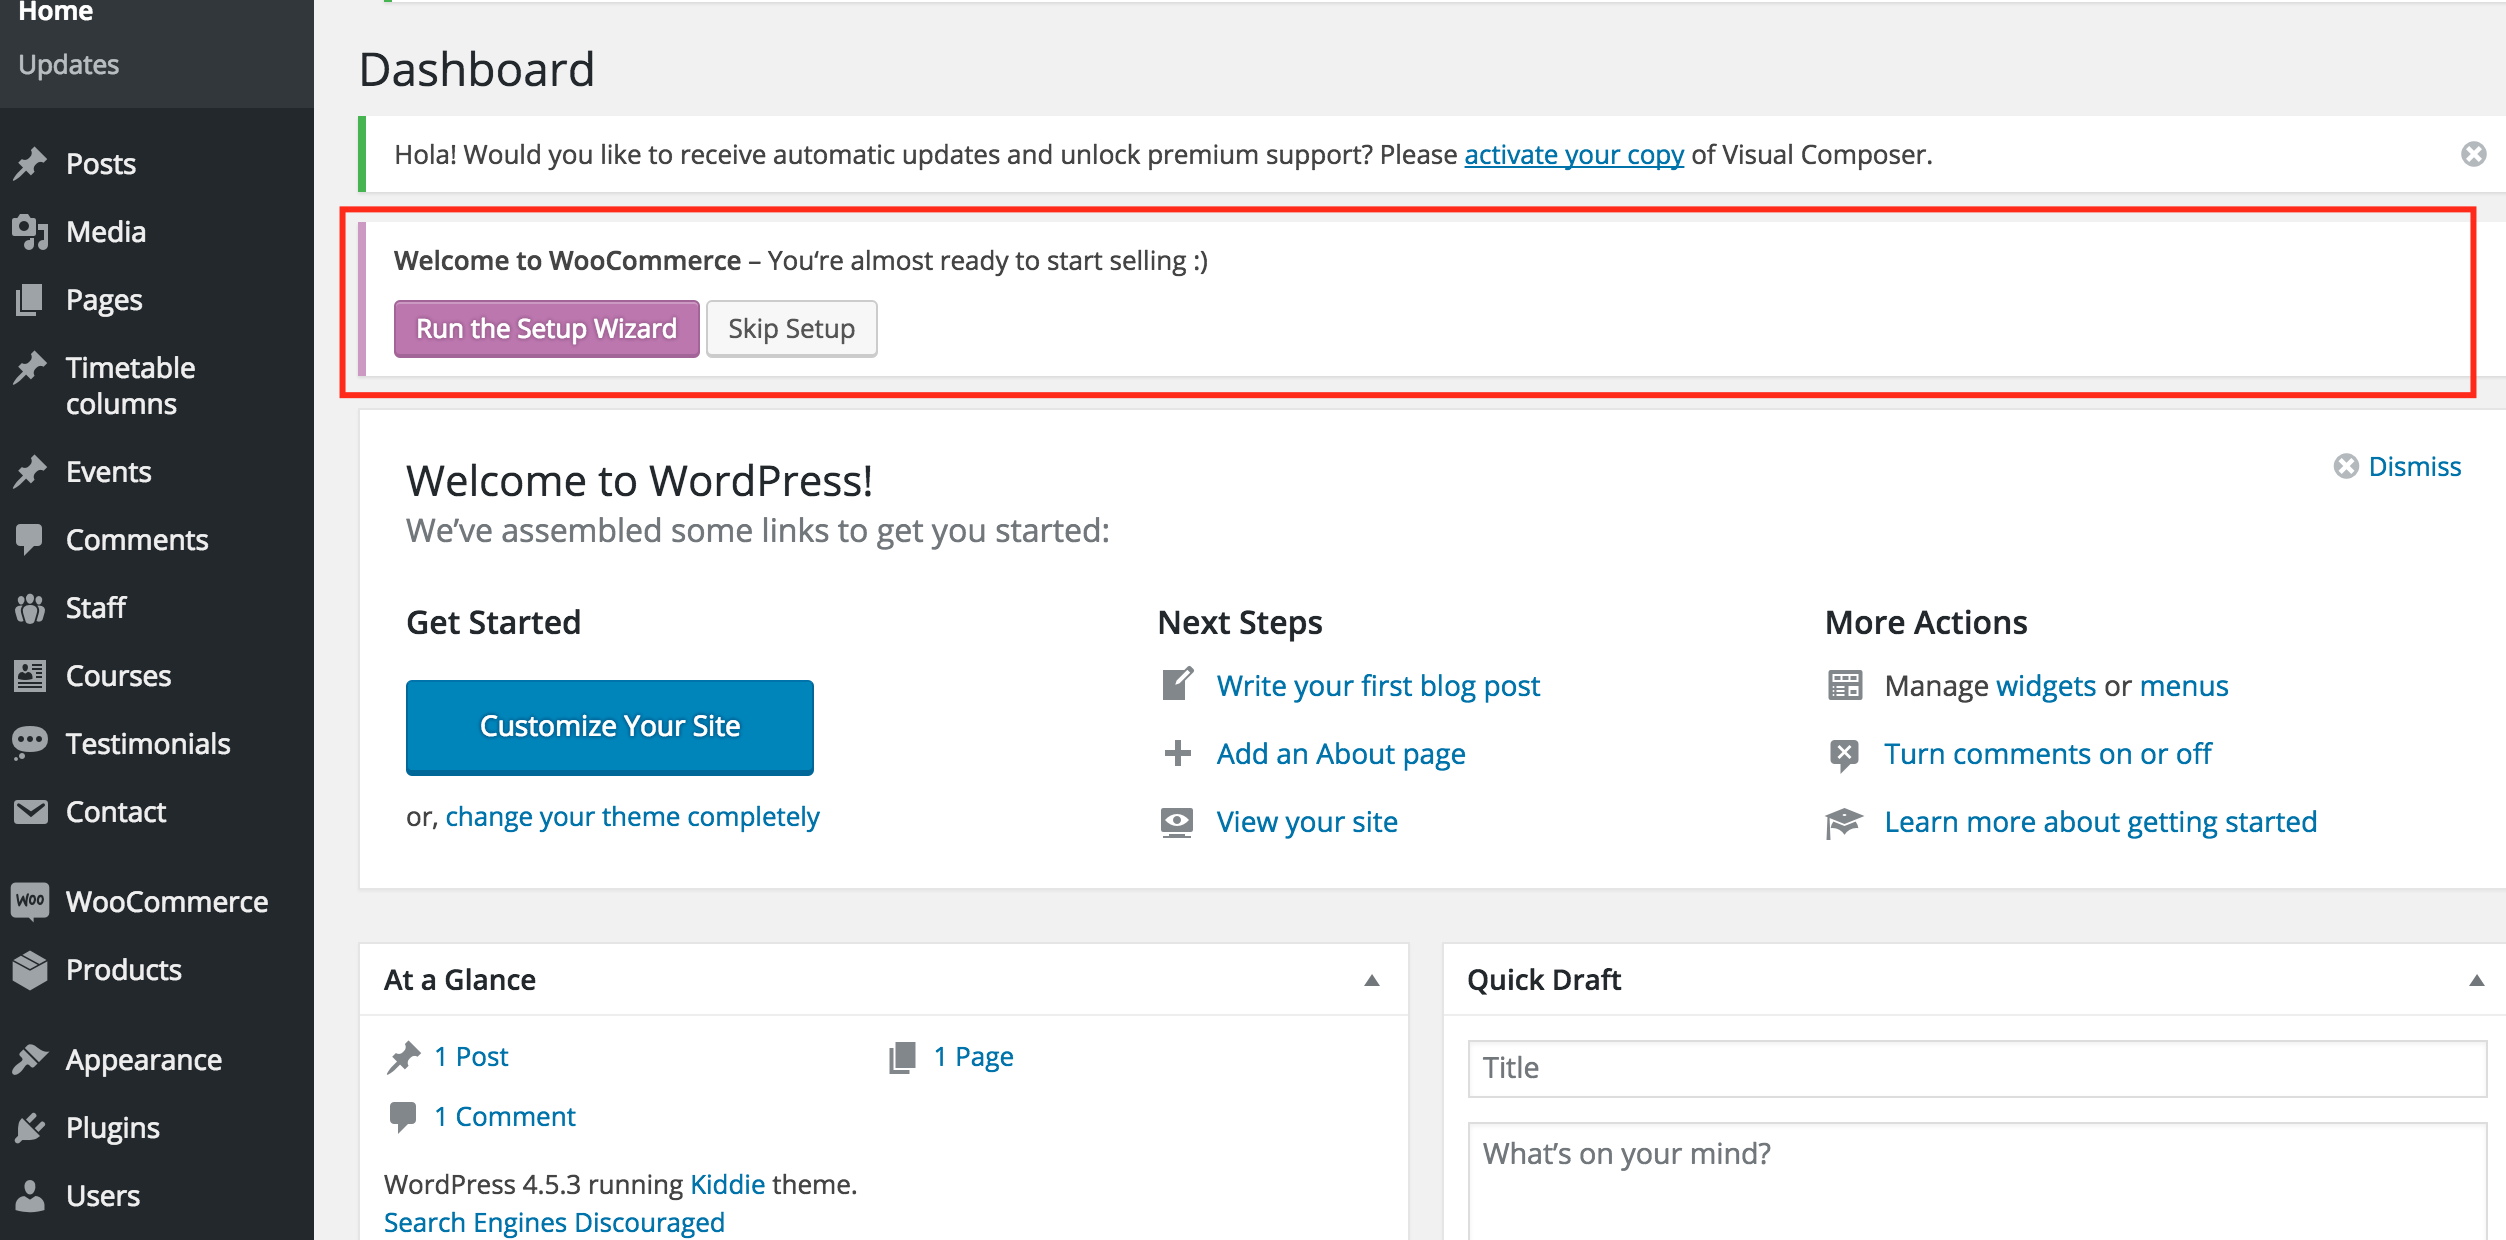The height and width of the screenshot is (1240, 2506).
Task: Click the Contact envelope icon
Action: [31, 812]
